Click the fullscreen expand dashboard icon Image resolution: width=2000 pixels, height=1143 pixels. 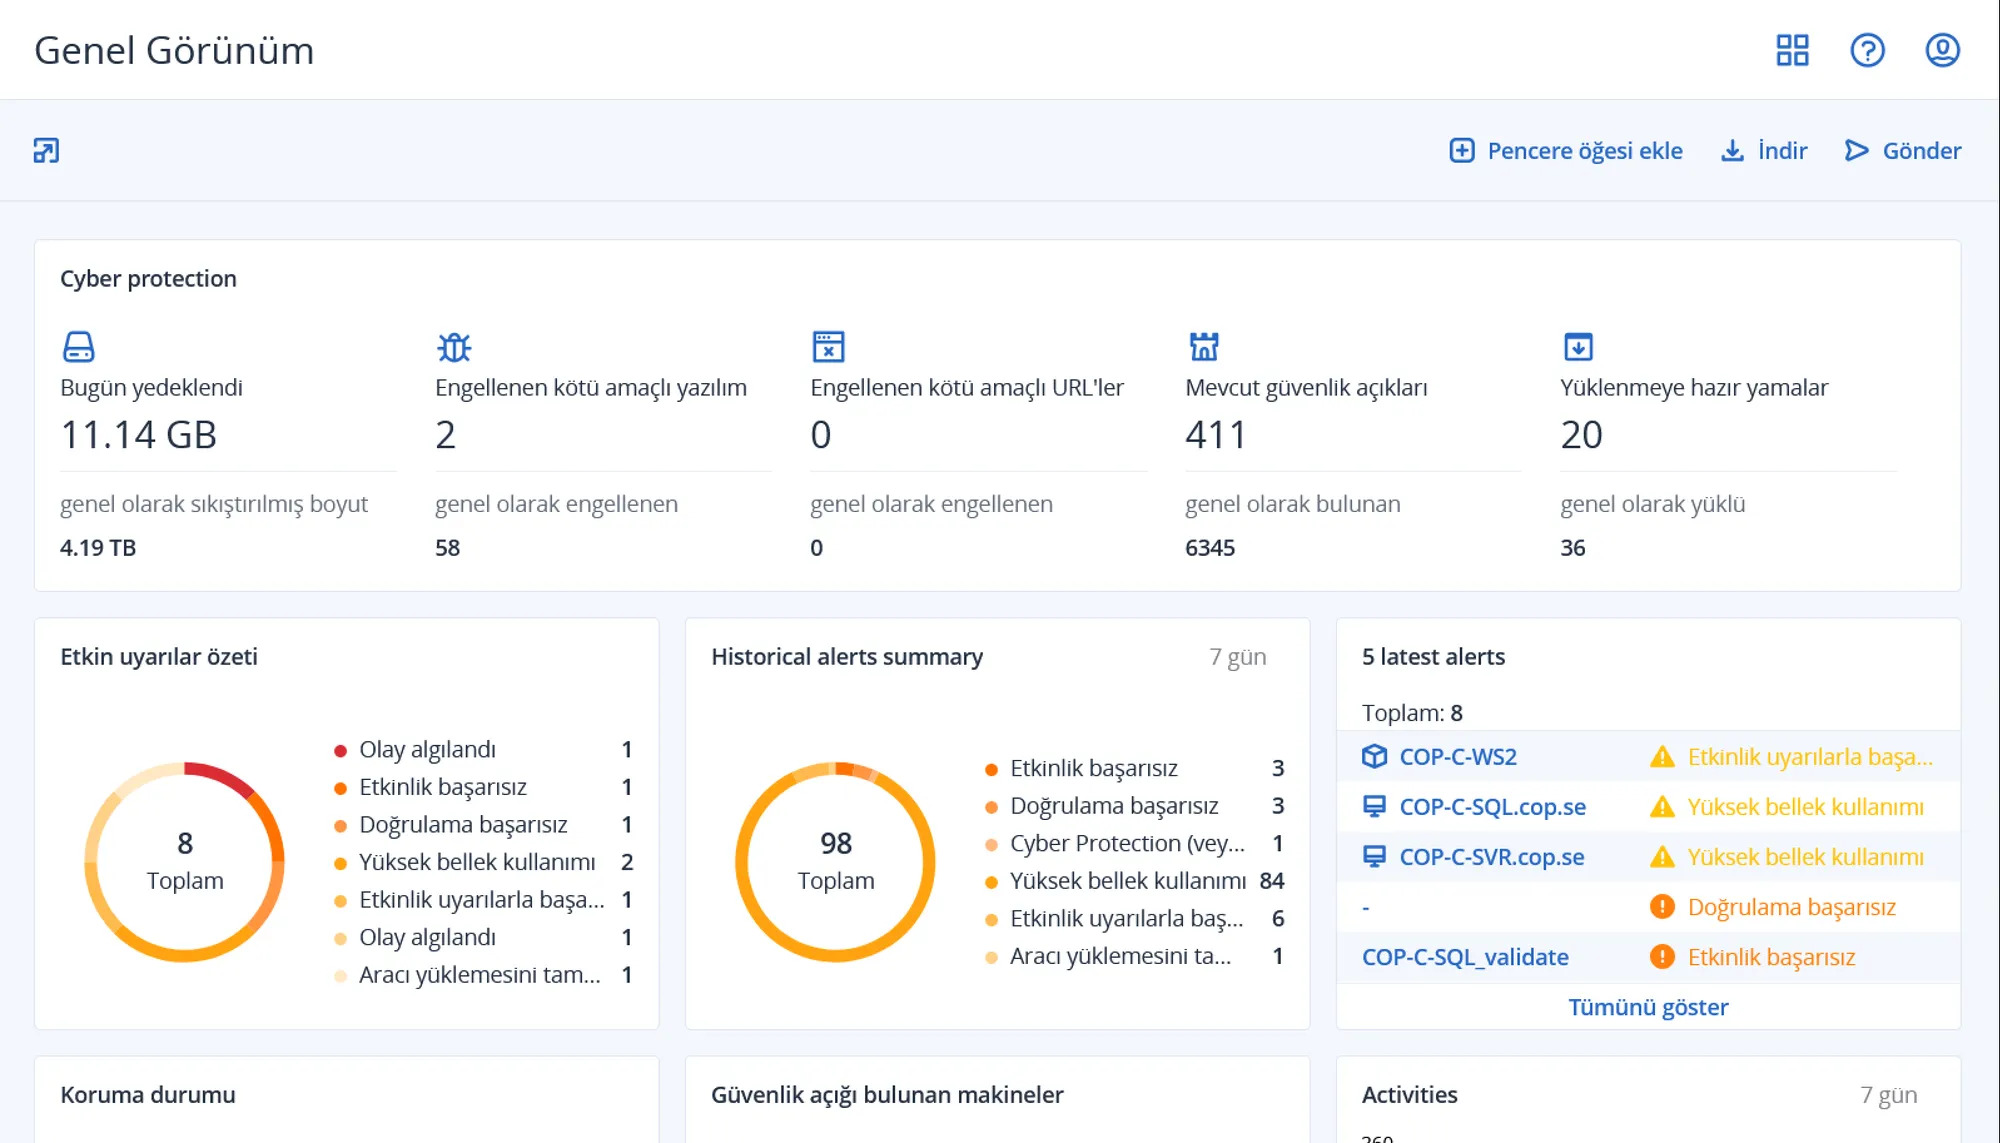tap(46, 151)
